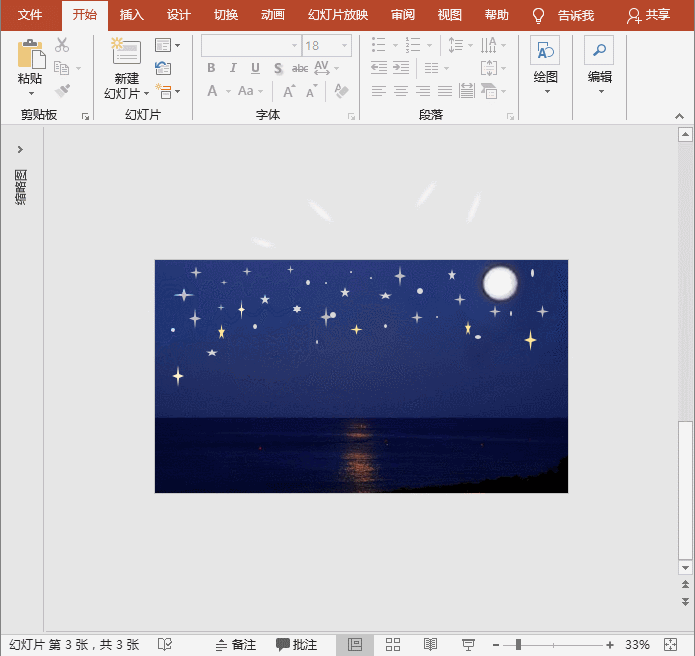Expand the thumbnails pane arrow
The height and width of the screenshot is (656, 695).
pyautogui.click(x=20, y=149)
